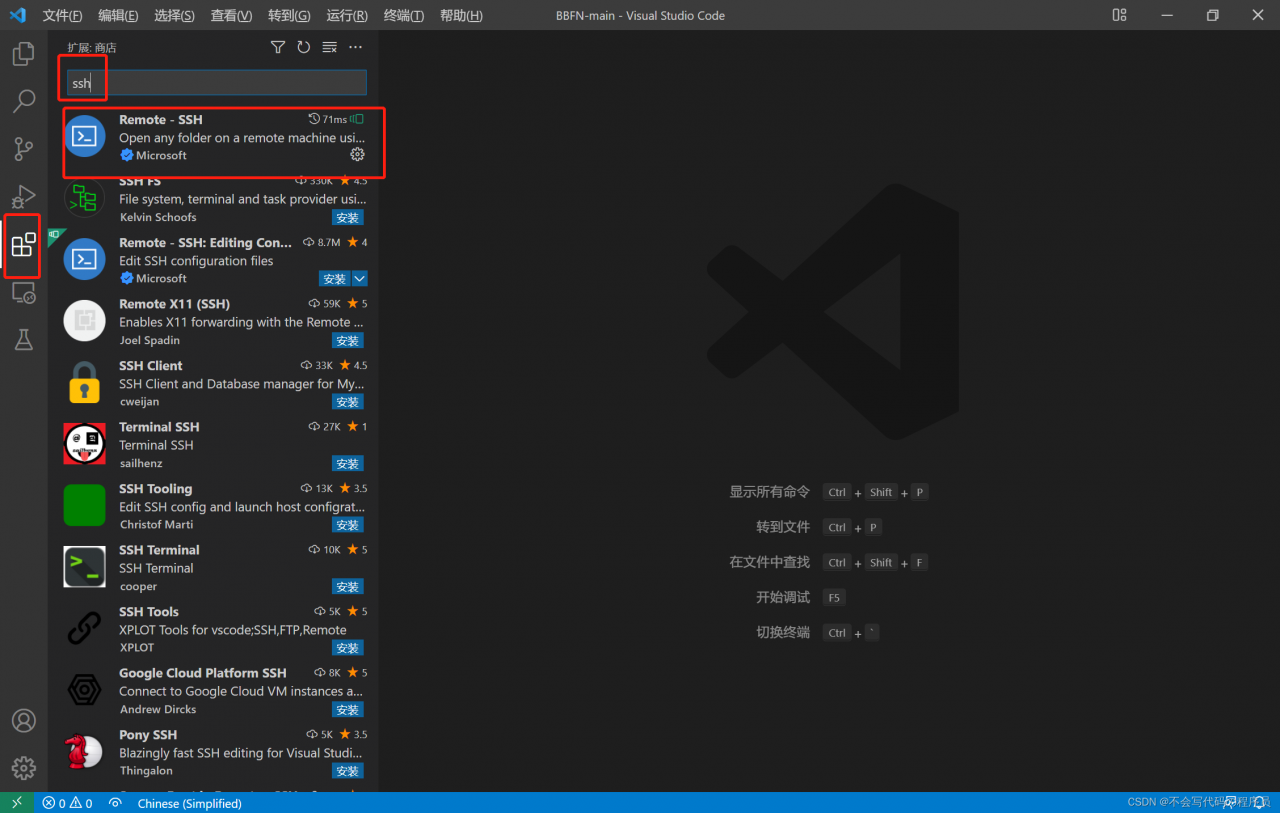Open the Extensions view in activity bar
The width and height of the screenshot is (1280, 813).
pos(24,244)
